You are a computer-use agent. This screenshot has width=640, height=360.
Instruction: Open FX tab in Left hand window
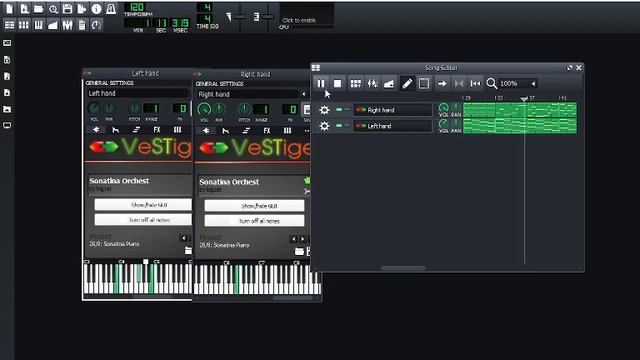point(157,129)
